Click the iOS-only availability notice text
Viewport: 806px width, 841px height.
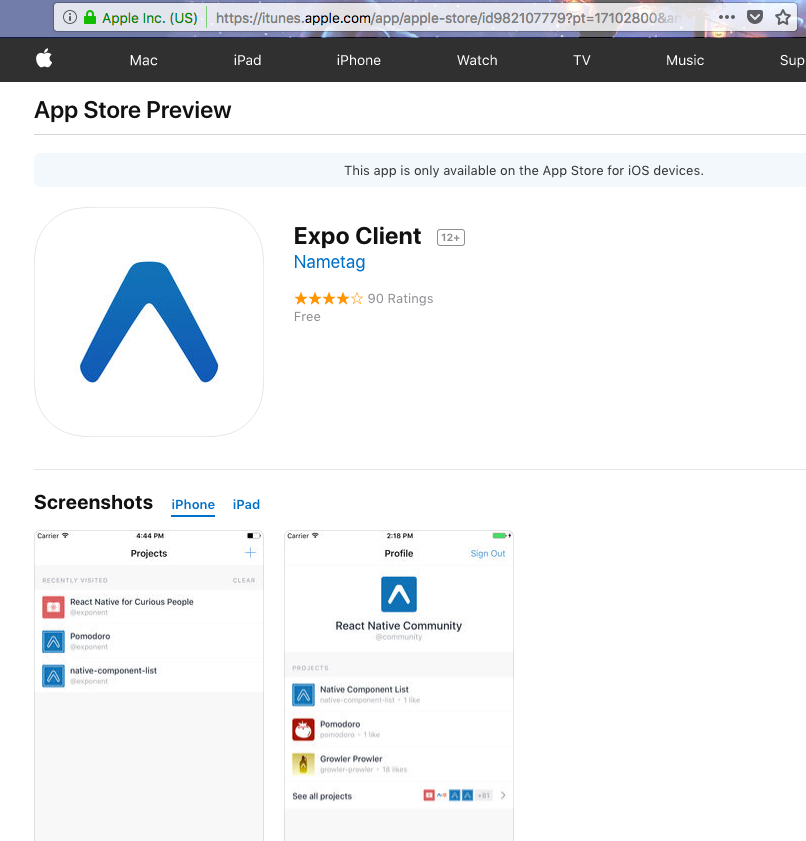pos(524,171)
